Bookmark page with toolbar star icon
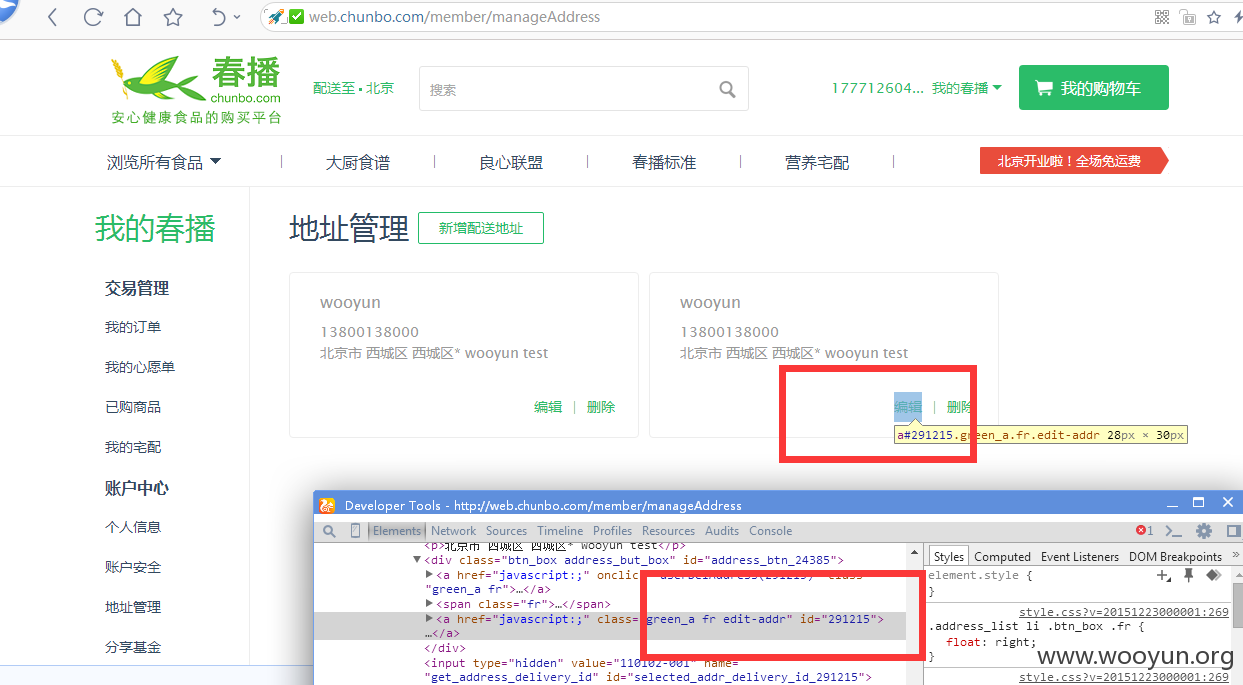The width and height of the screenshot is (1243, 685). coord(172,17)
